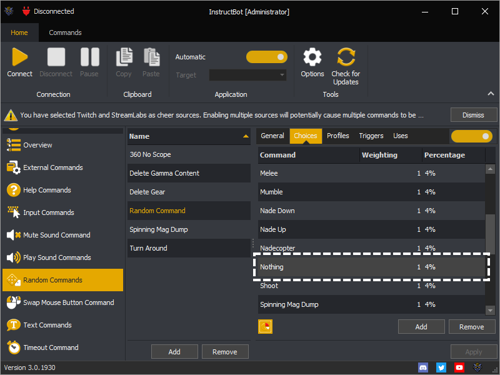Open Timeout Command section
Image resolution: width=500 pixels, height=375 pixels.
tap(63, 347)
